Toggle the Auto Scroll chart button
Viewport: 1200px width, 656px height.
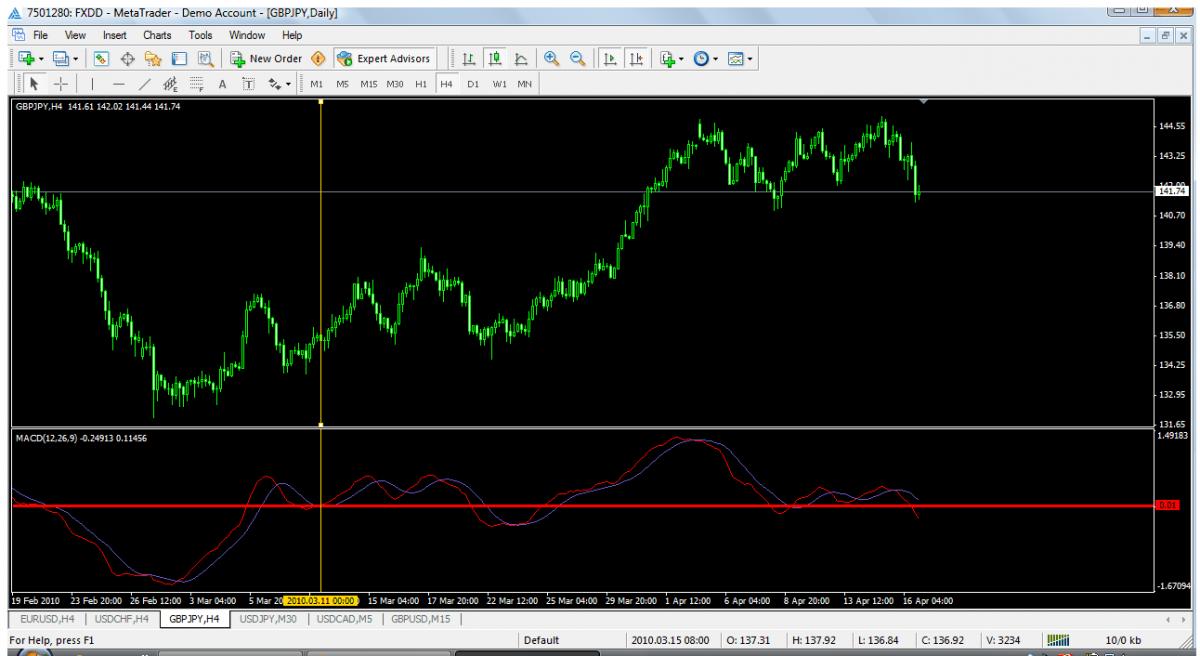point(610,58)
